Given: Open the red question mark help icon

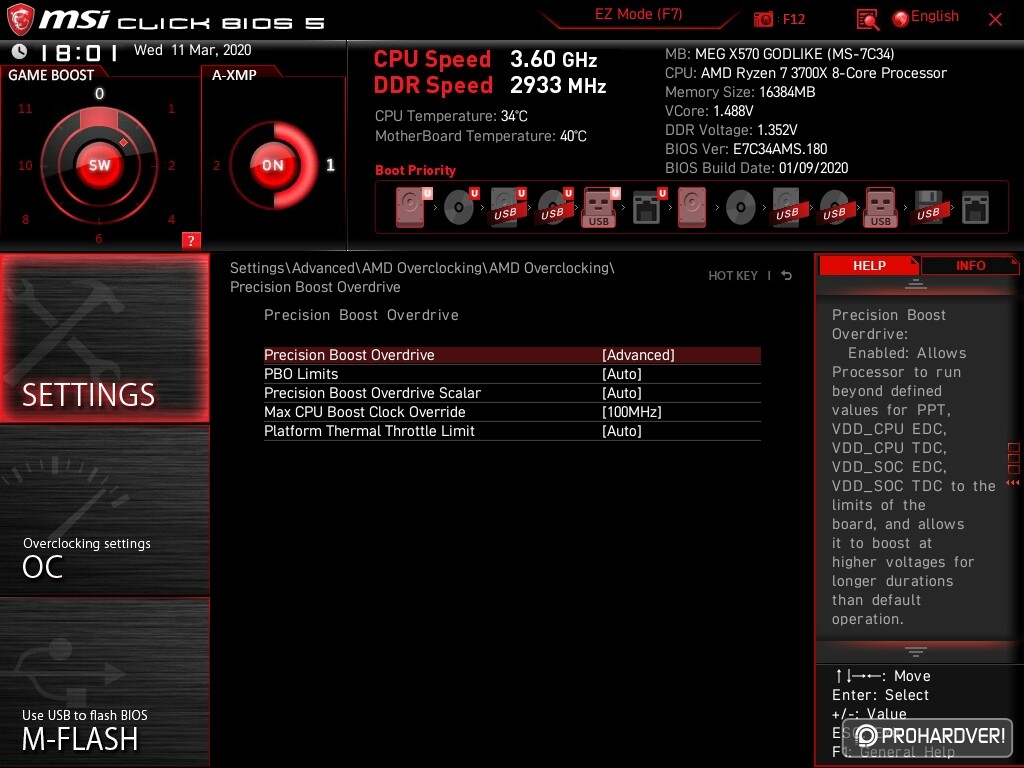Looking at the screenshot, I should [191, 240].
